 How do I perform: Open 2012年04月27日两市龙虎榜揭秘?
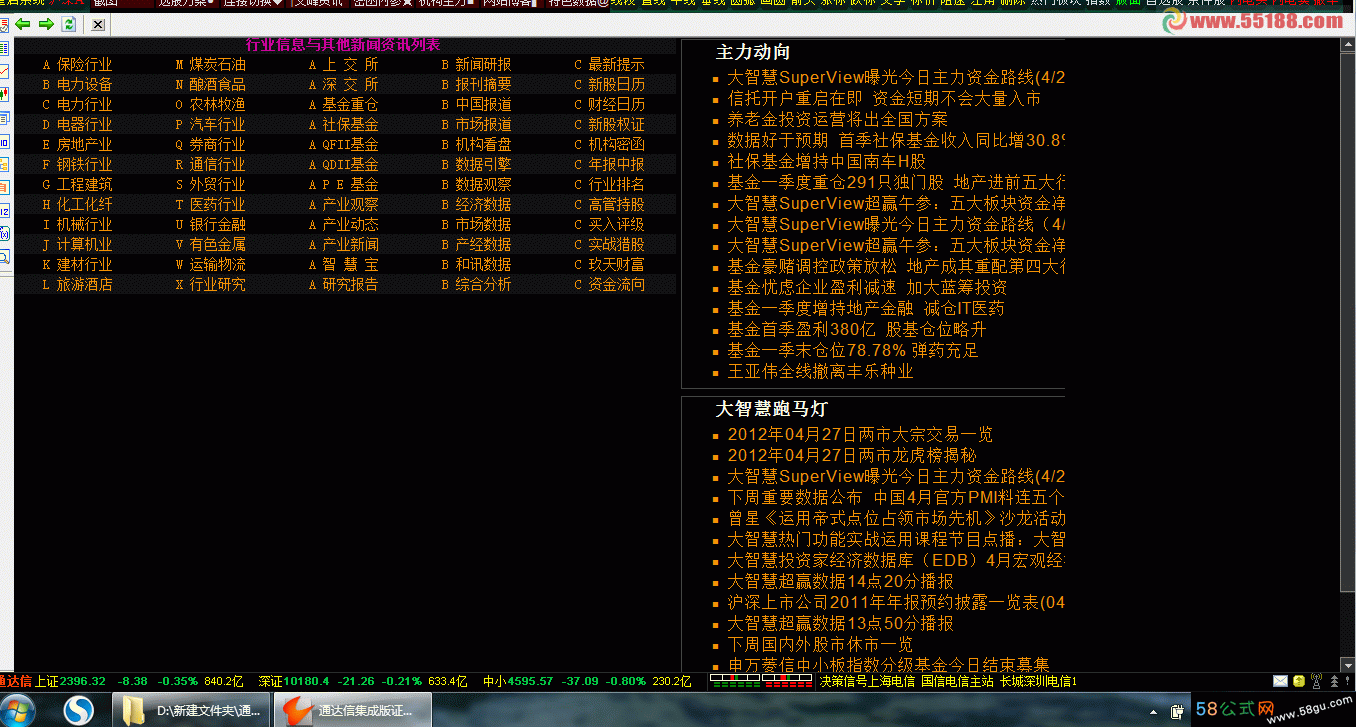coord(852,455)
